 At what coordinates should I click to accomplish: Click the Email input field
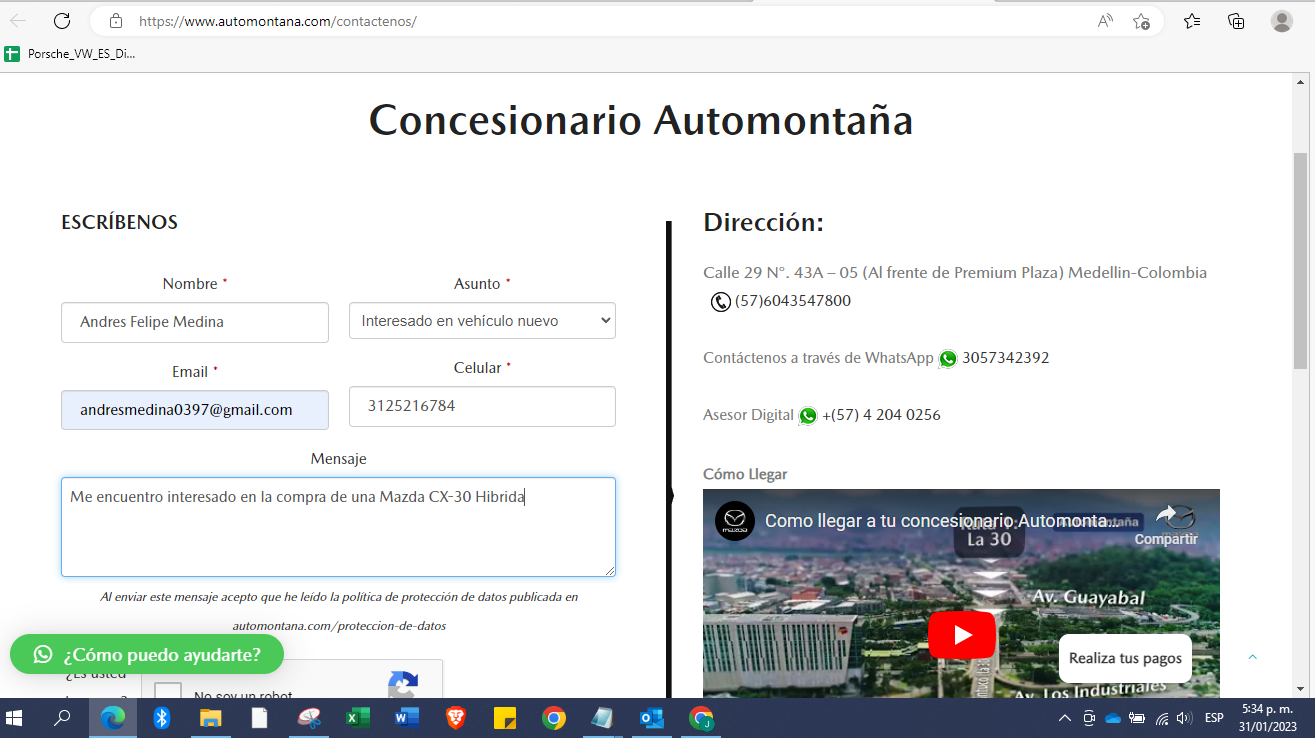click(195, 410)
